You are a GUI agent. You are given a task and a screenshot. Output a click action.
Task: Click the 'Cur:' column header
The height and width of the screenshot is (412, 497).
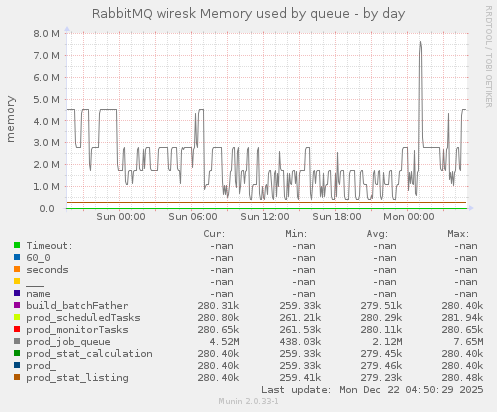click(x=214, y=234)
